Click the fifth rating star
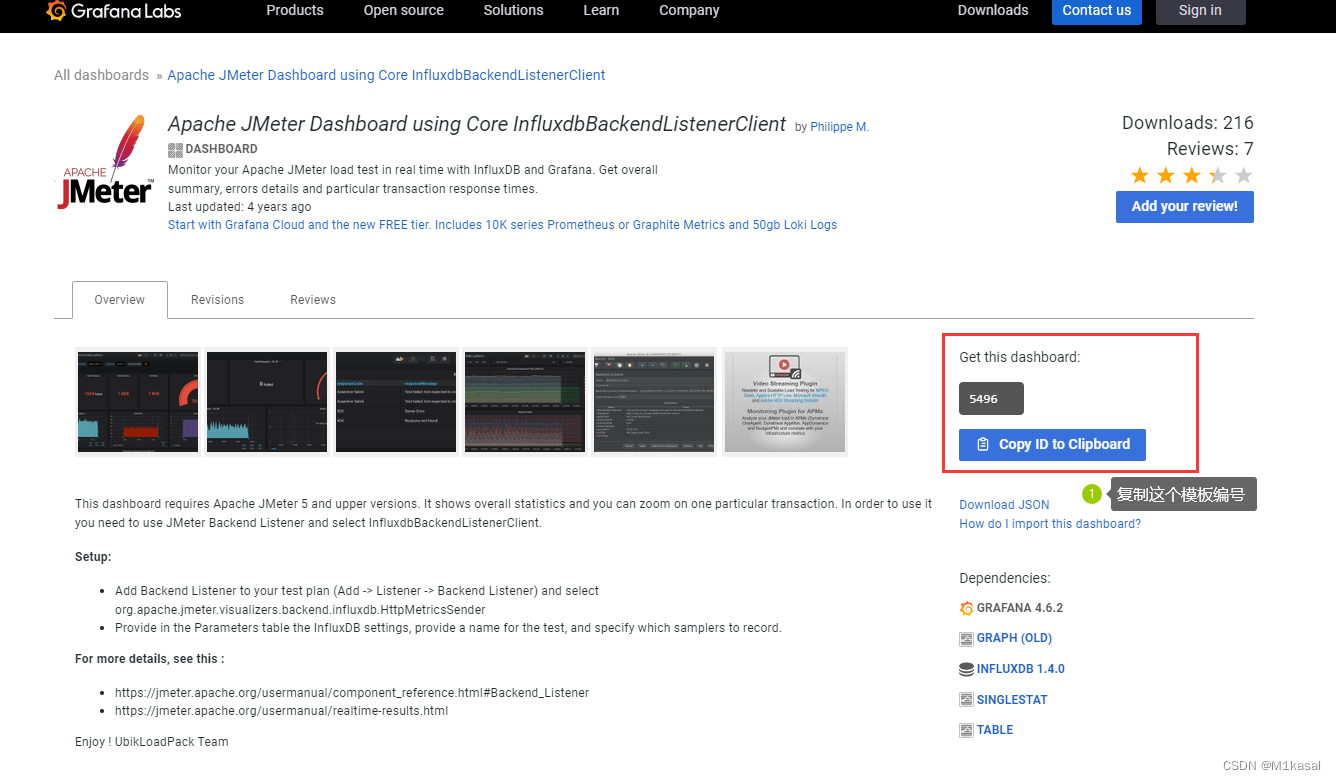 1244,176
